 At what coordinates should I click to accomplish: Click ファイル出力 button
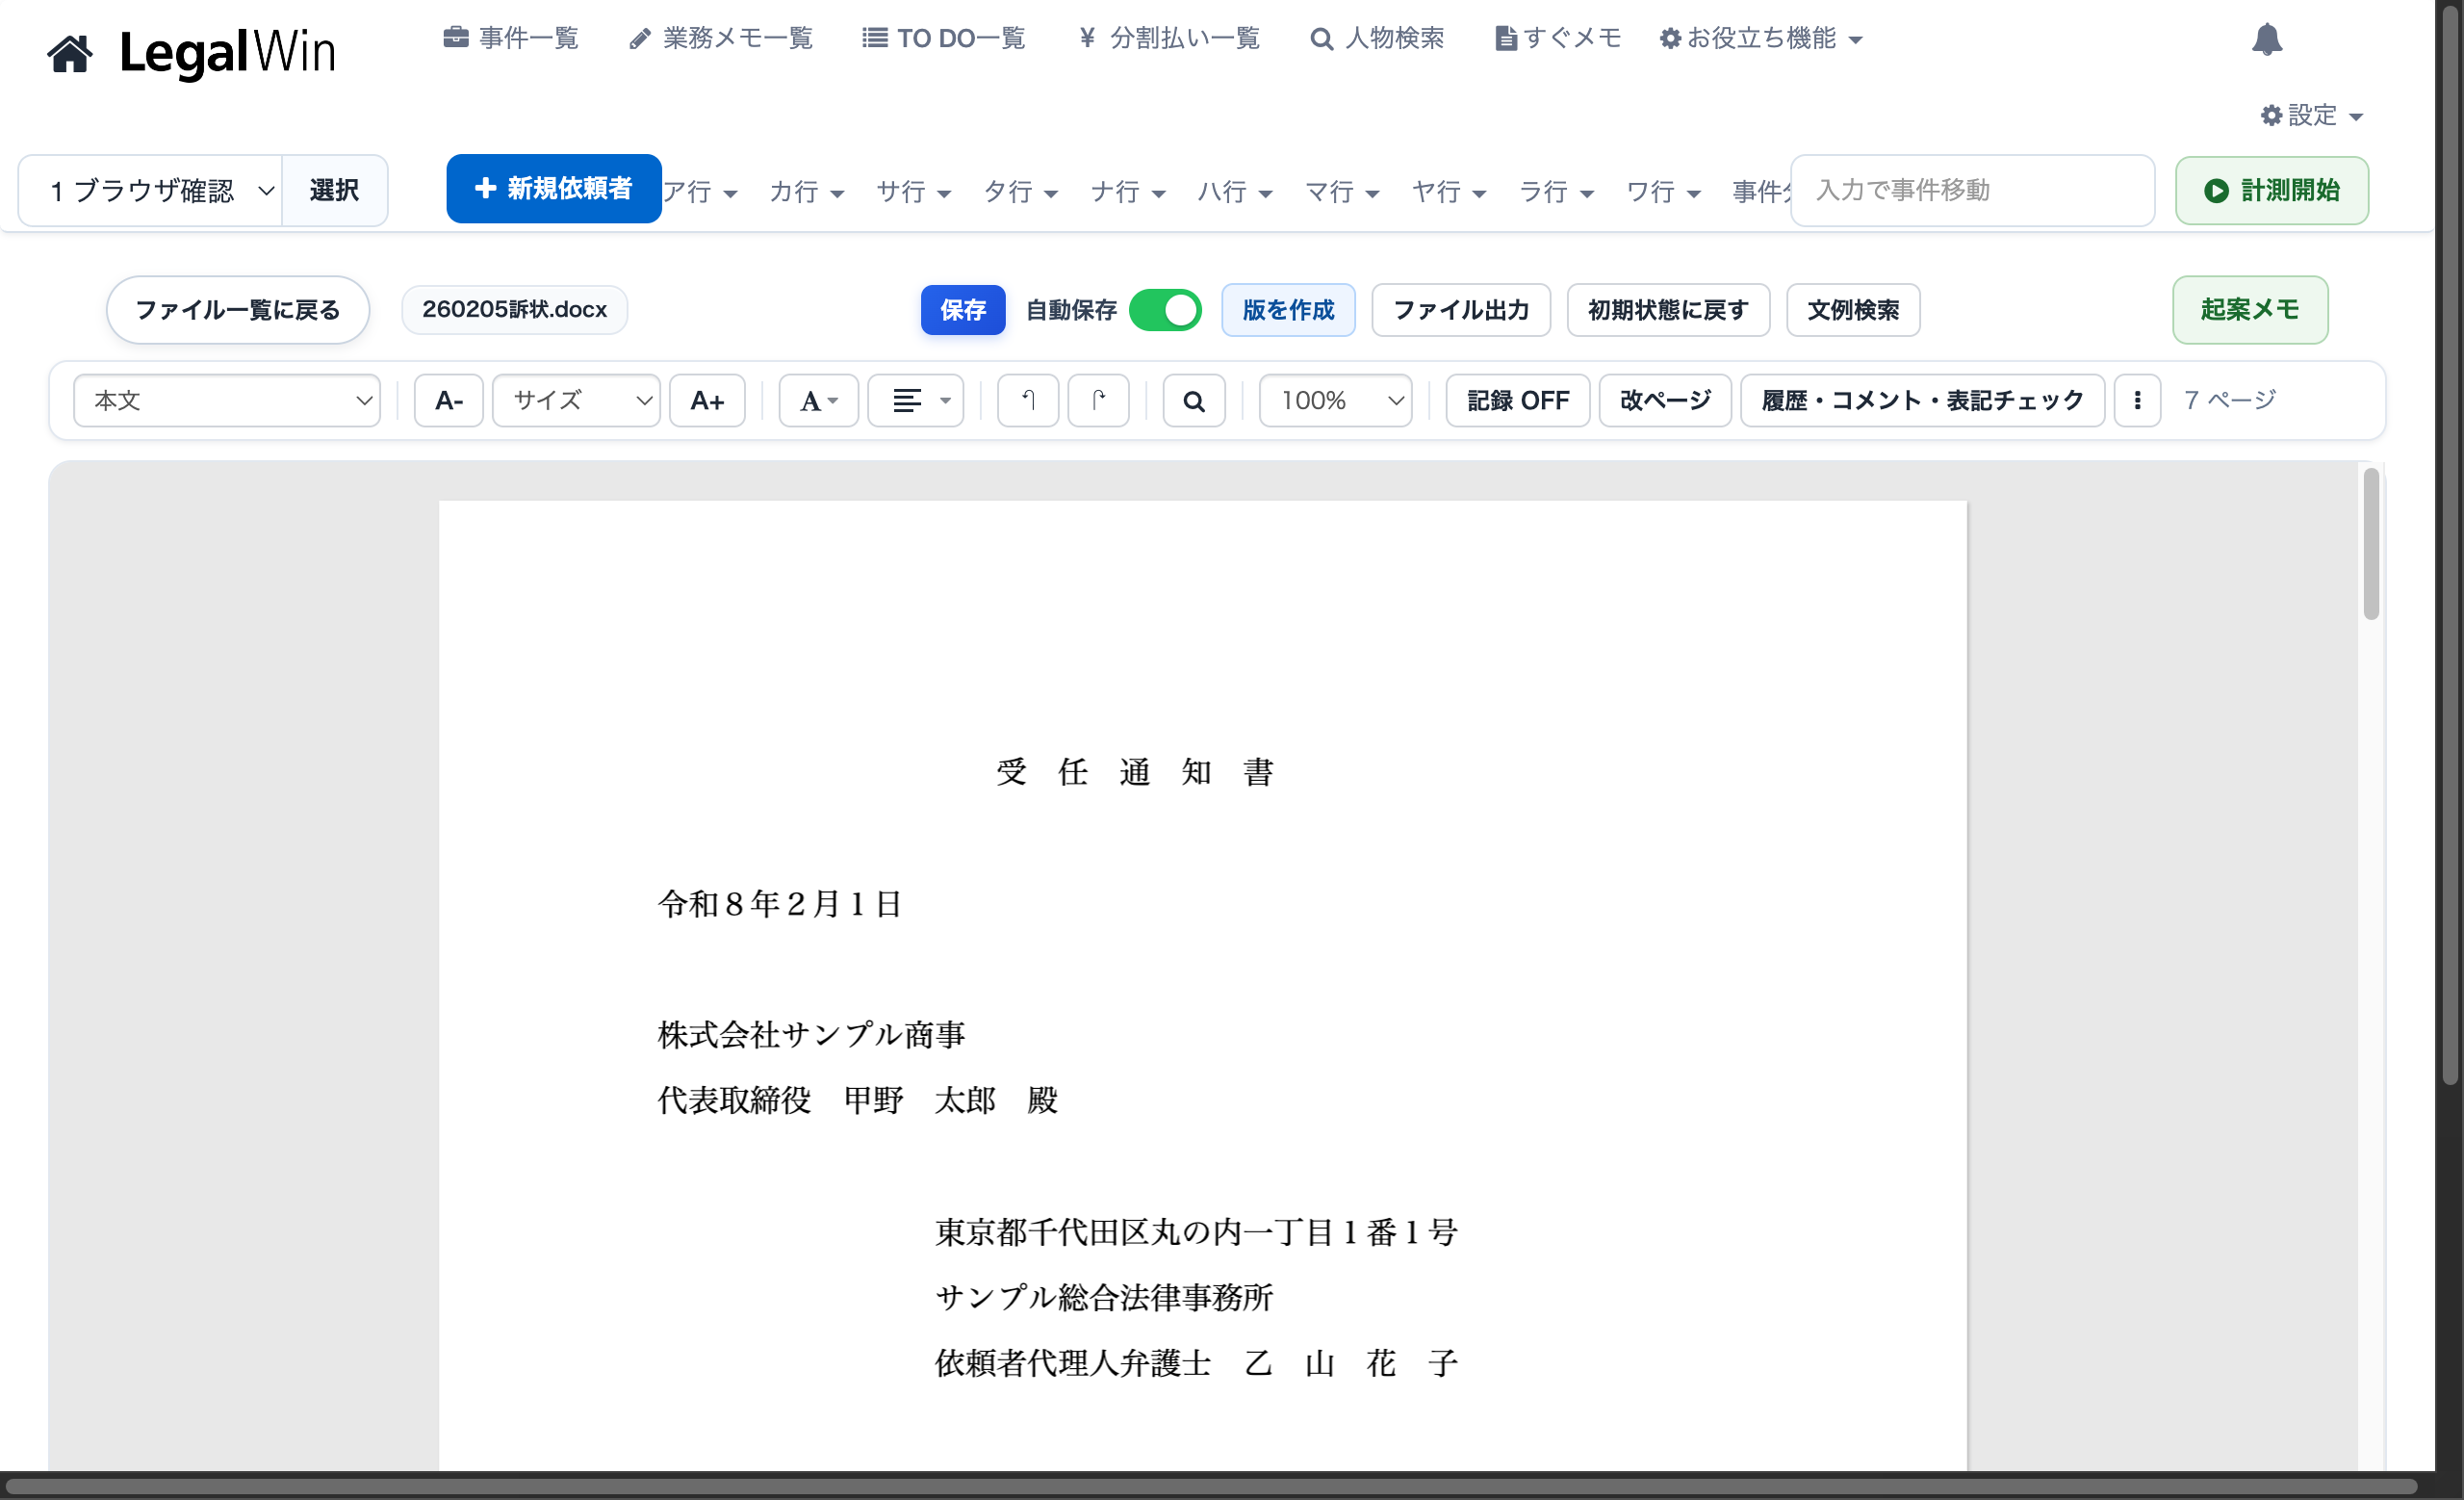[x=1461, y=310]
